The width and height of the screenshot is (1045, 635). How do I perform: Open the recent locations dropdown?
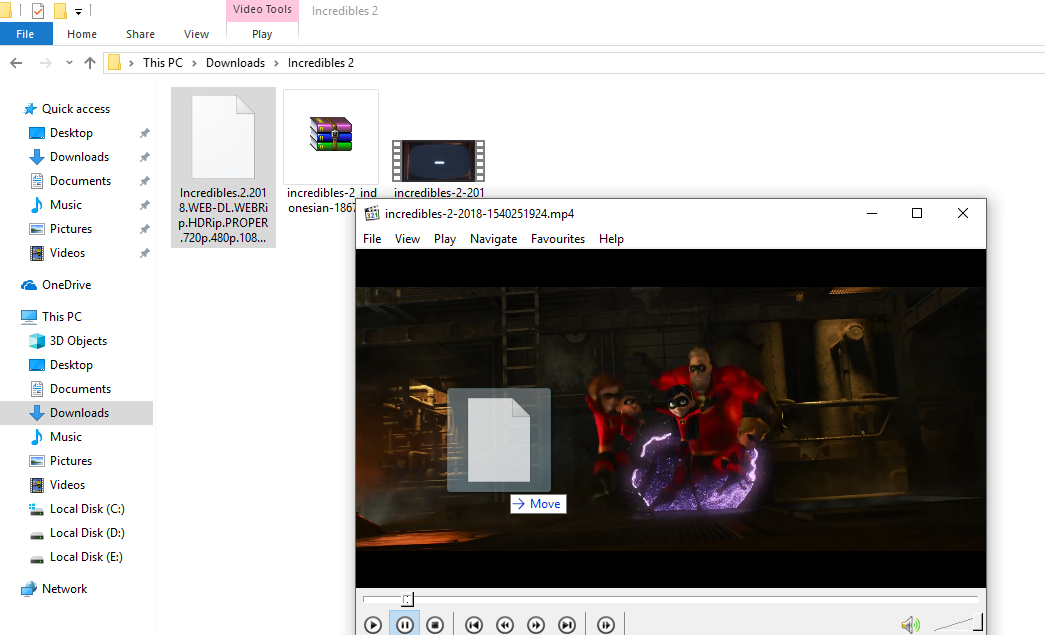[x=69, y=63]
